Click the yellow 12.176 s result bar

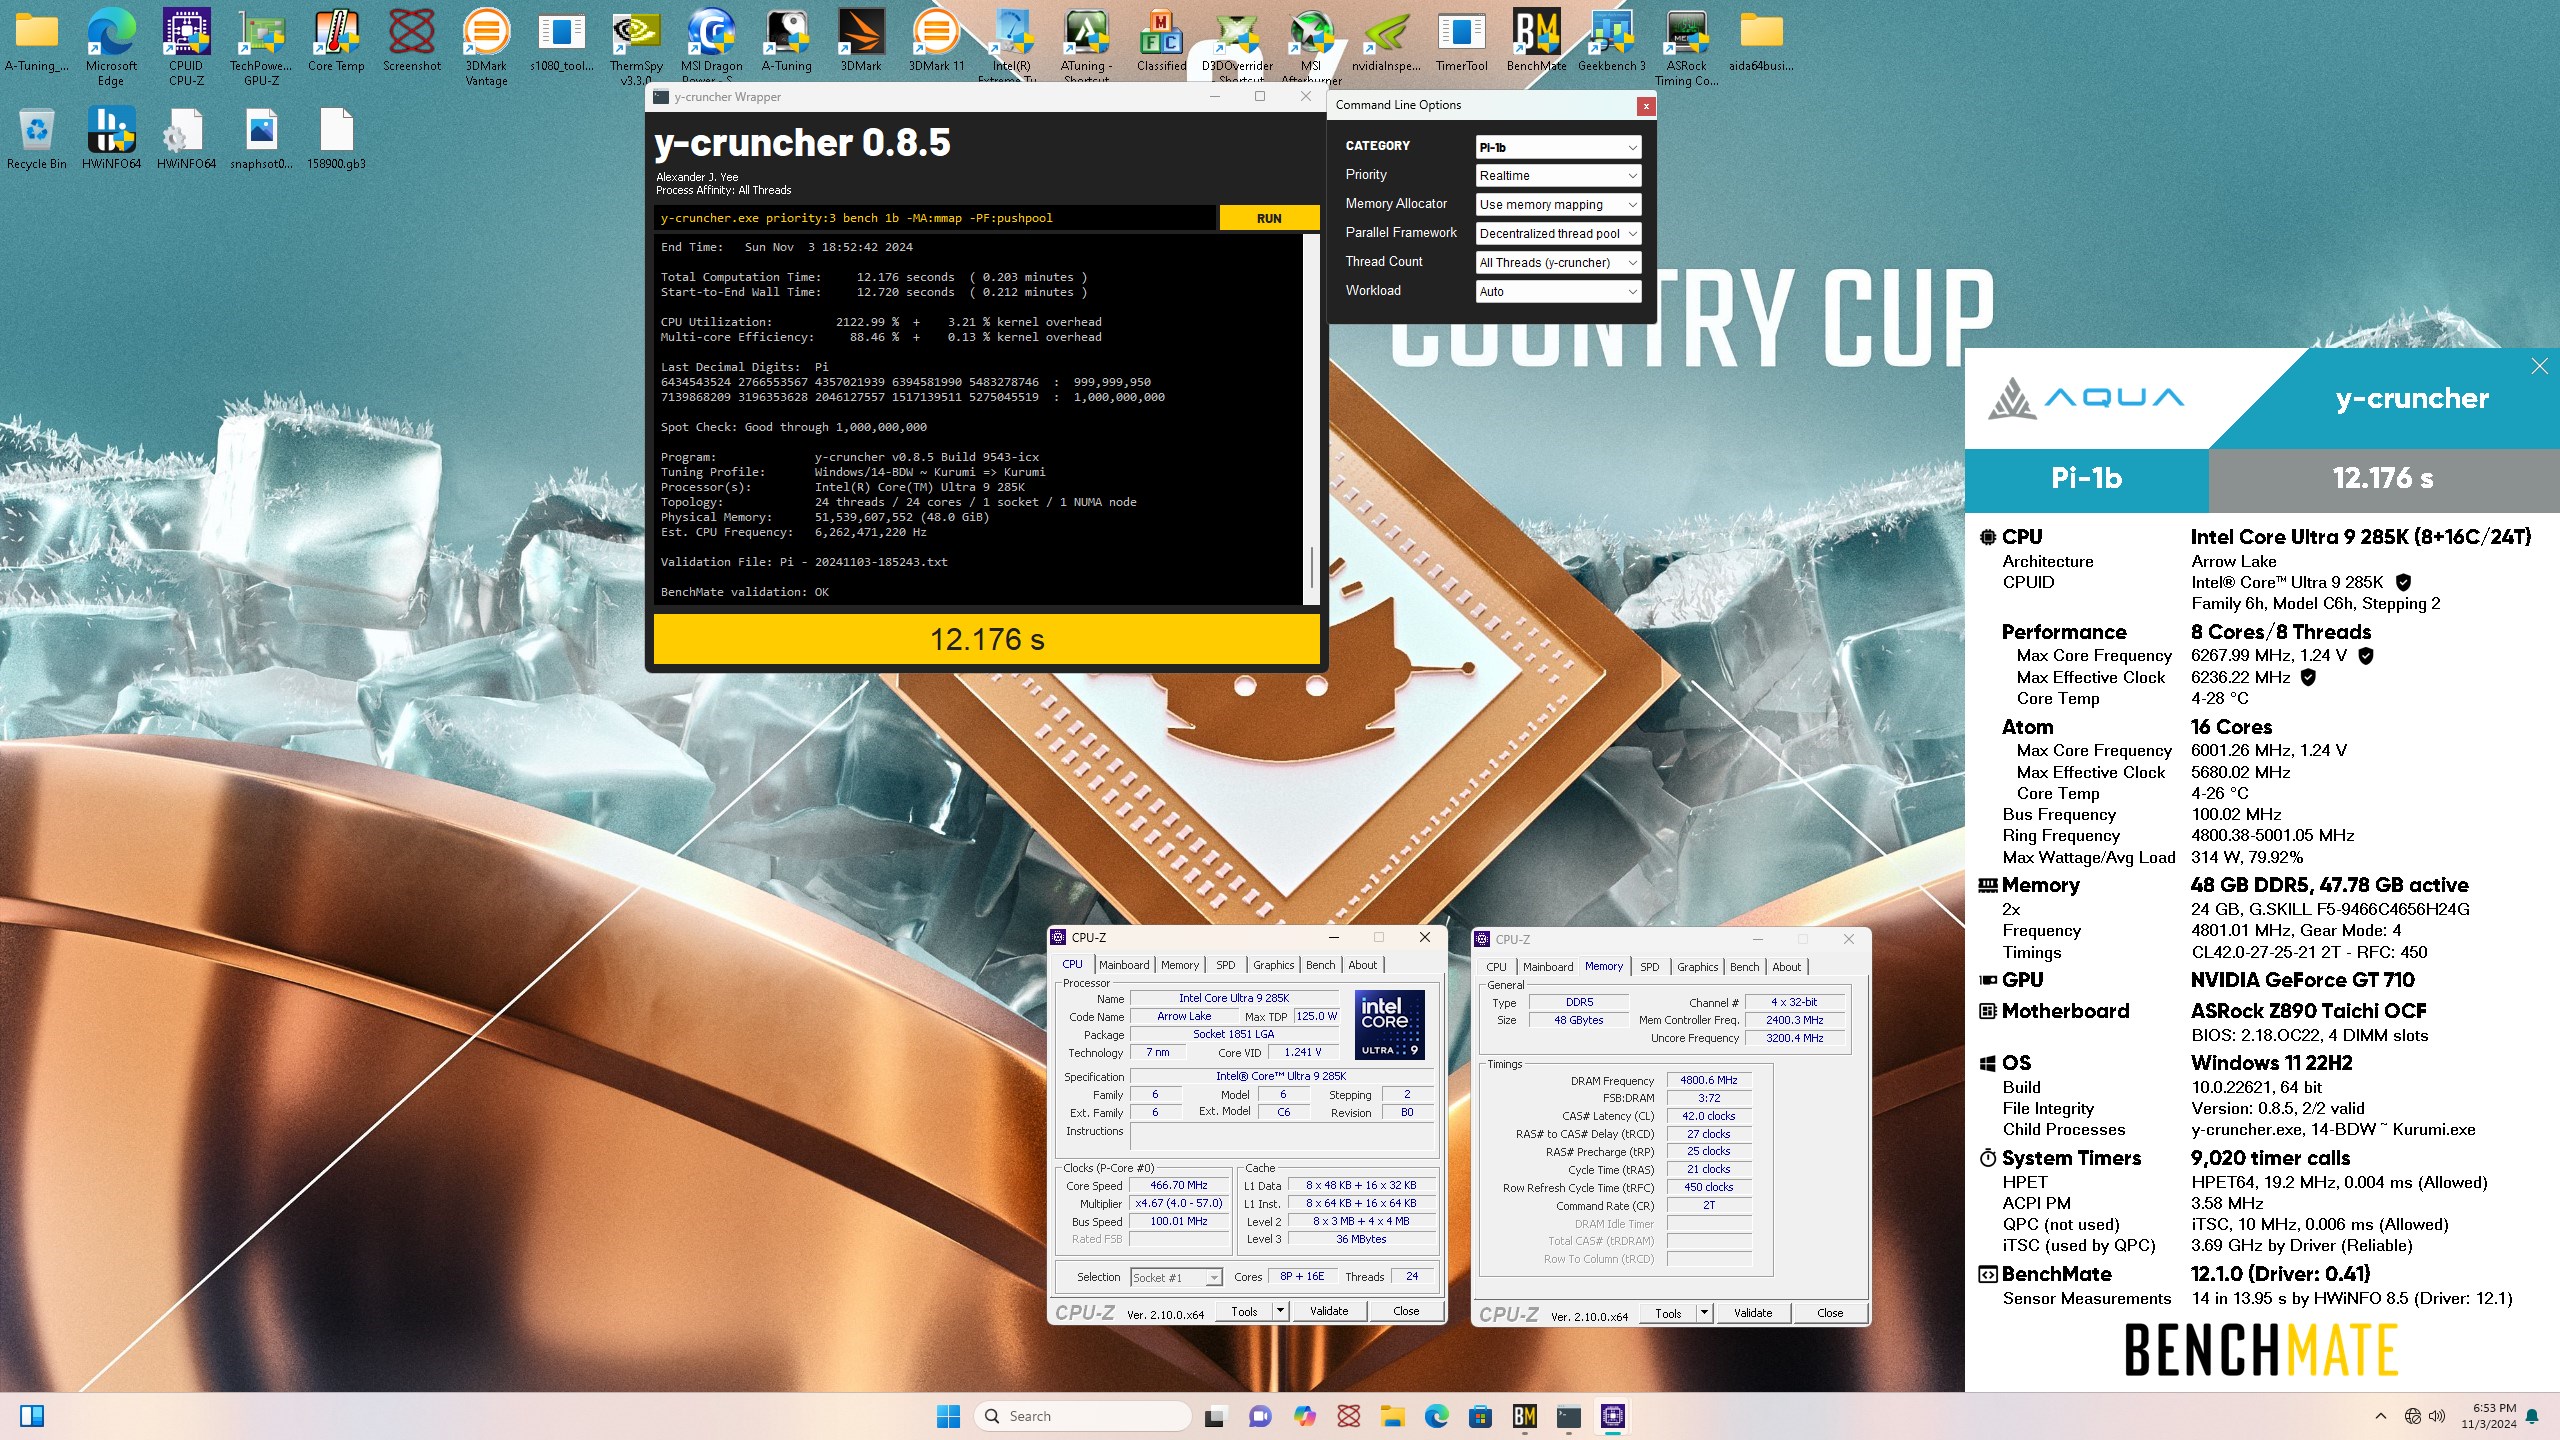(x=986, y=639)
